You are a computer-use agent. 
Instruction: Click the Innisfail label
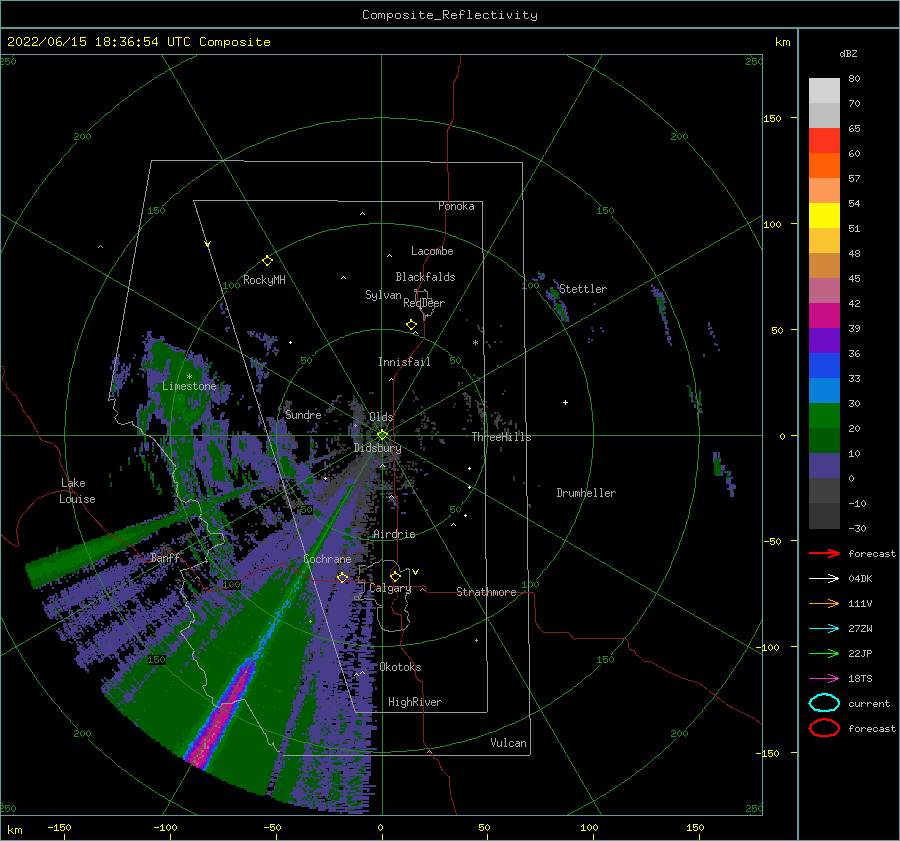[404, 362]
